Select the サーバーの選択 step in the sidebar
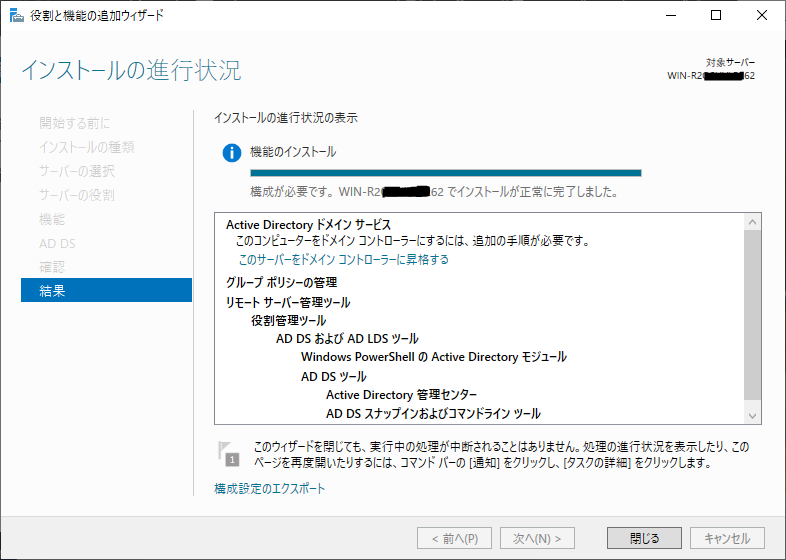 pos(77,171)
